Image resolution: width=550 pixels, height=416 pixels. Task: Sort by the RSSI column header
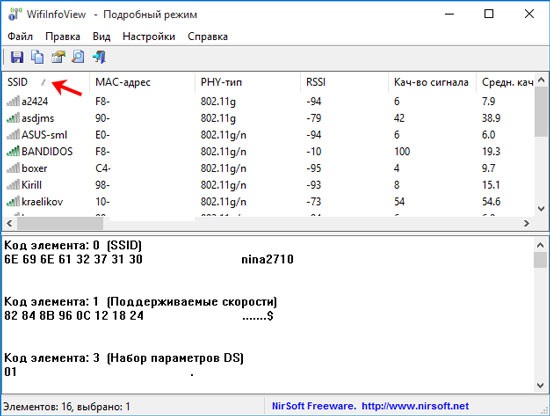(344, 82)
